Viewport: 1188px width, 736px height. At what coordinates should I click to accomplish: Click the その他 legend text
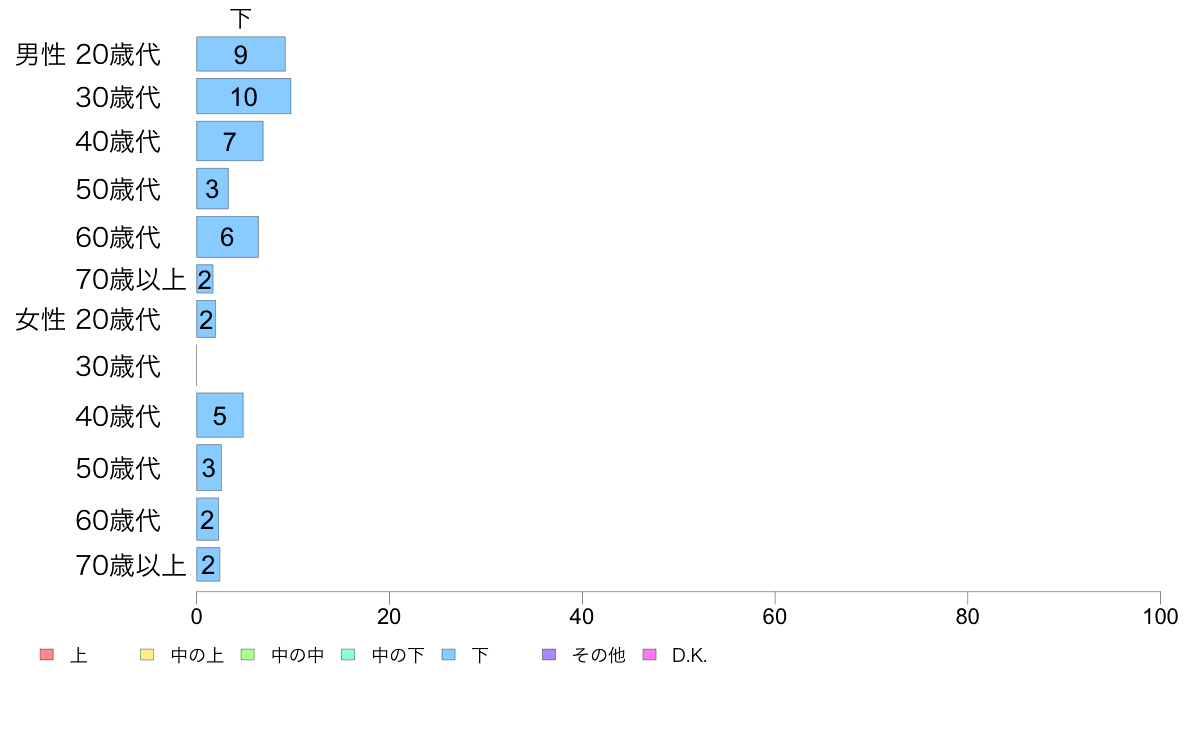599,655
